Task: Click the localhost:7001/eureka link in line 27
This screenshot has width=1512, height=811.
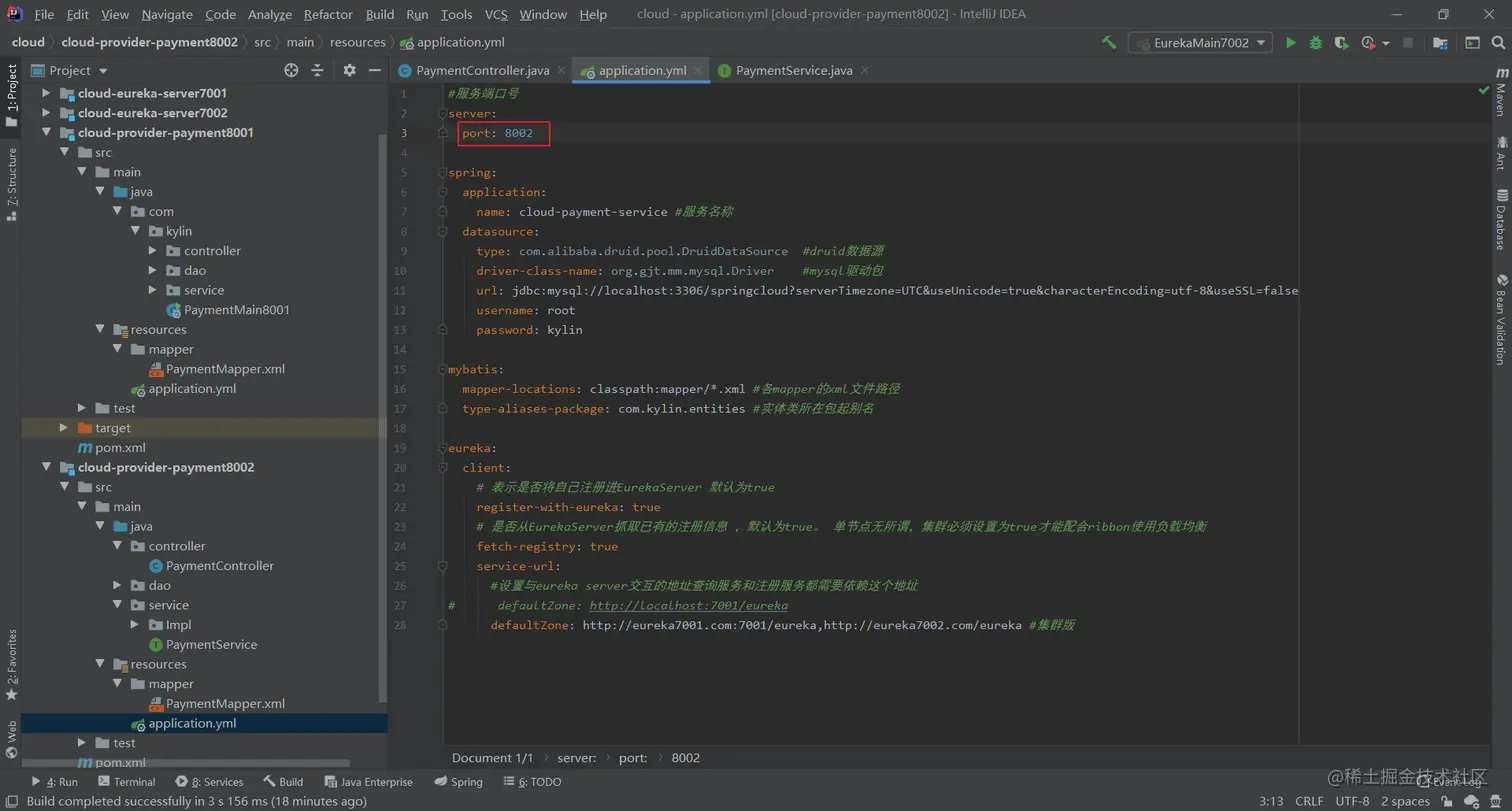Action: pos(688,606)
